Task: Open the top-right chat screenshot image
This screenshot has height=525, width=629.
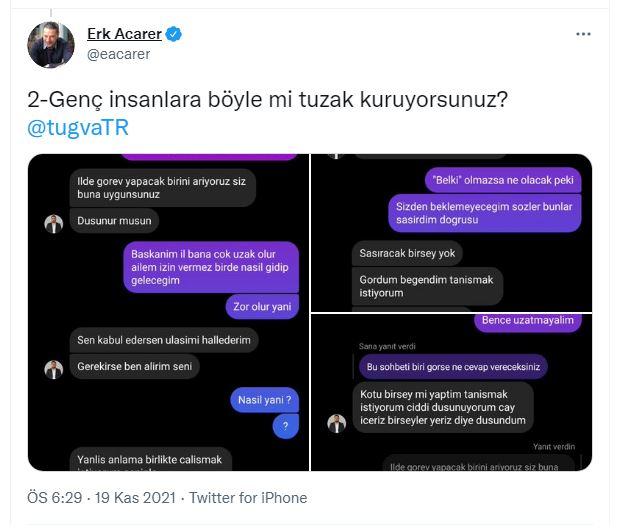Action: pos(451,233)
